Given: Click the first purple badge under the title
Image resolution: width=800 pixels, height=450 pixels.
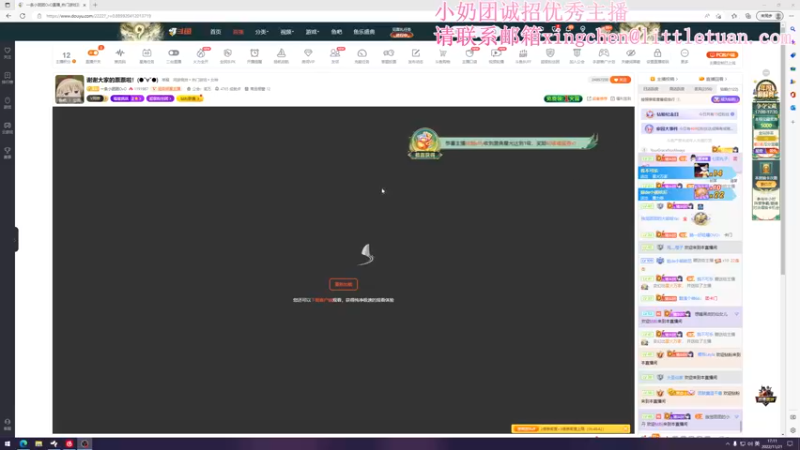Looking at the screenshot, I should 127,98.
